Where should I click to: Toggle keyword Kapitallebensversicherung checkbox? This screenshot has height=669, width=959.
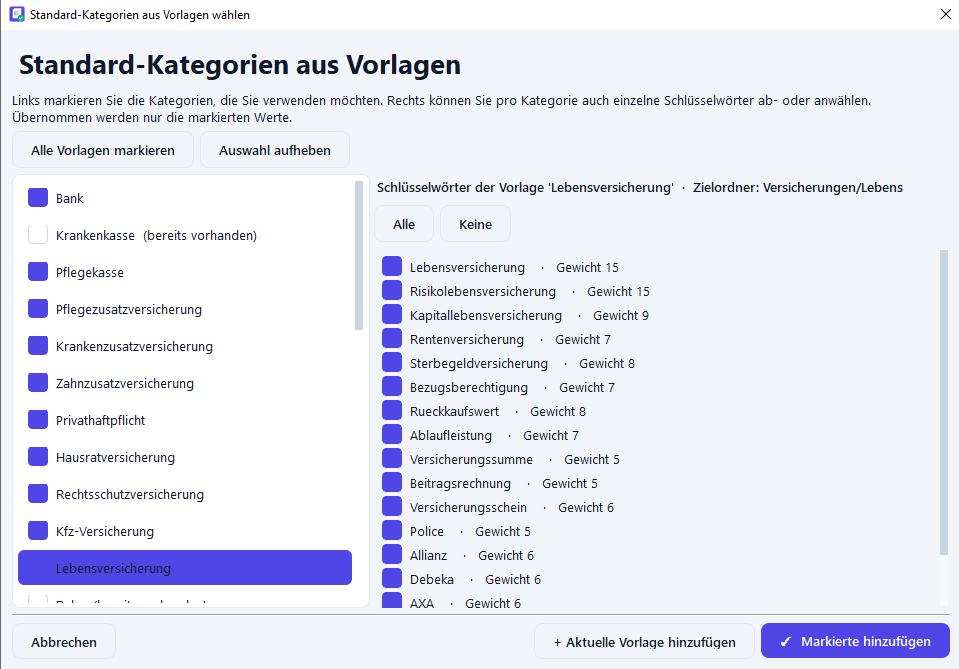(x=392, y=314)
